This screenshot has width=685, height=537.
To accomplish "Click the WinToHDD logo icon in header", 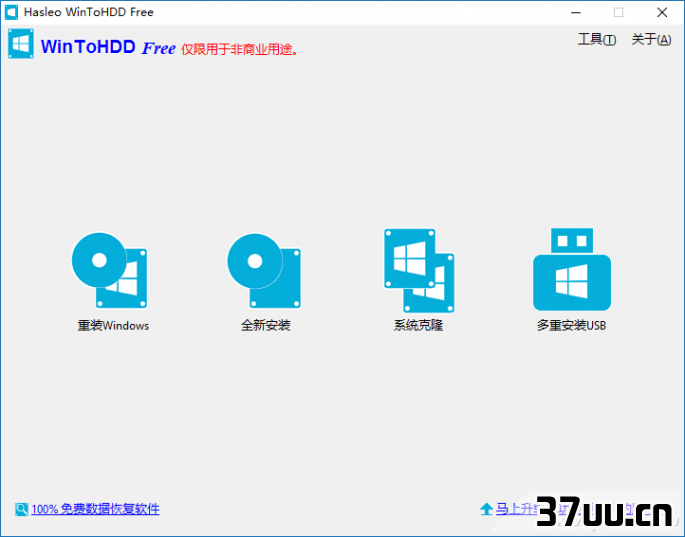I will point(21,44).
